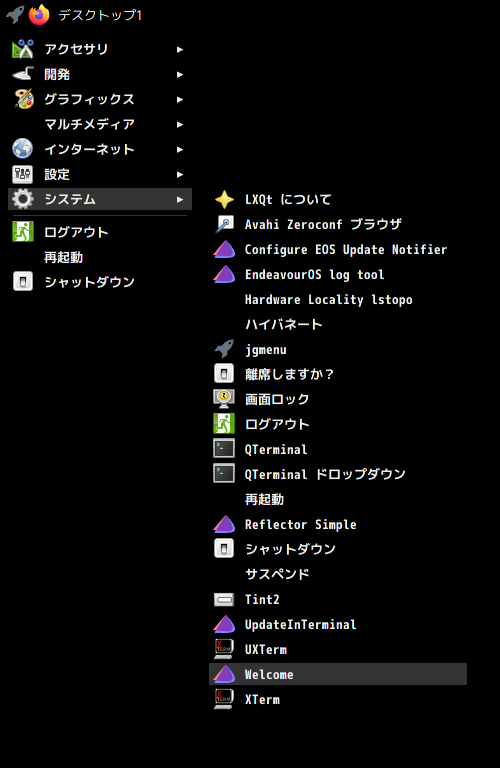The width and height of the screenshot is (500, 768).
Task: Click the "Tint2" label text
Action: [262, 600]
